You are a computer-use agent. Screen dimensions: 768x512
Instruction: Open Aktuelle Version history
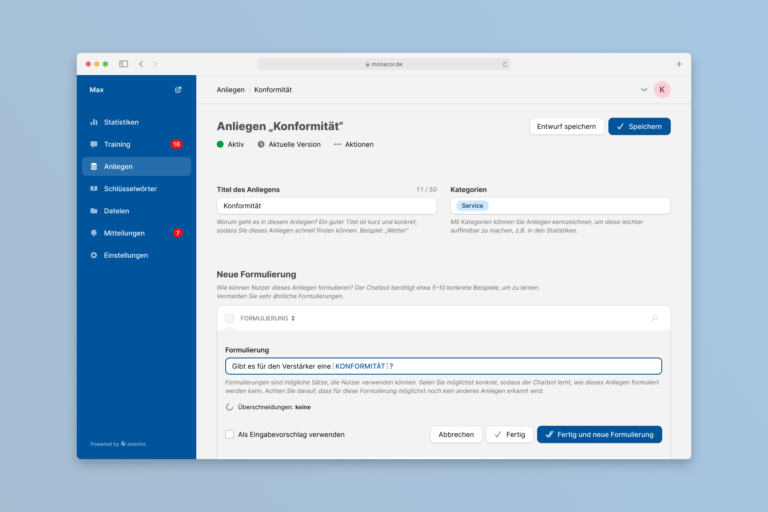[289, 145]
